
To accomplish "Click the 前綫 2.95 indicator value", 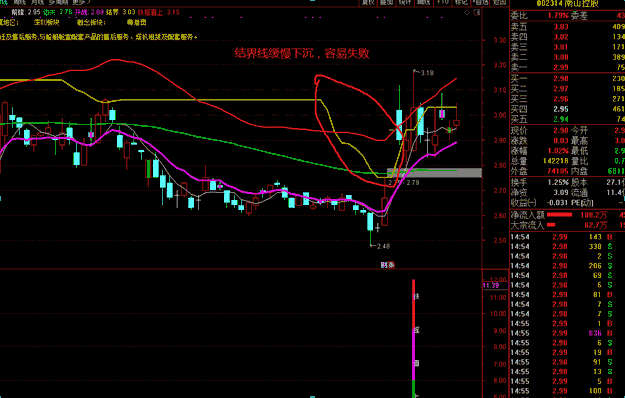I will pos(26,12).
